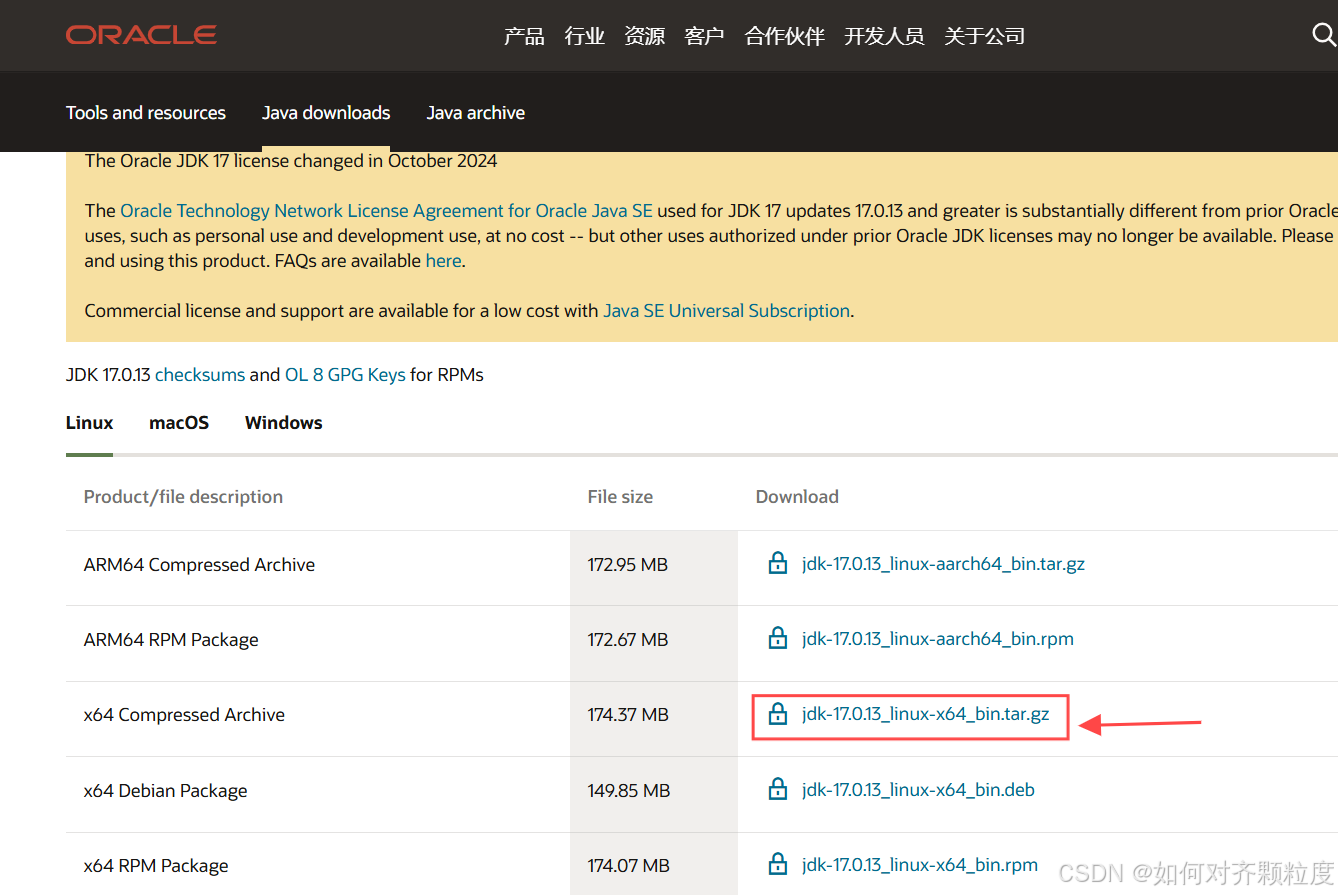Viewport: 1338px width, 895px height.
Task: Click the 'ARM64 Compressed Archive' row label
Action: 199,565
